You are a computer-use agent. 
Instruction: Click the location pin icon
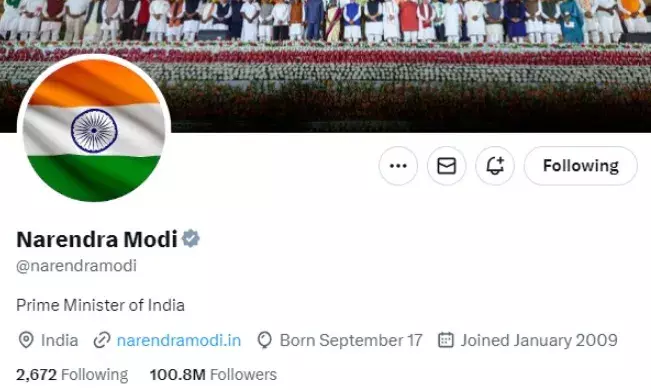[x=26, y=340]
